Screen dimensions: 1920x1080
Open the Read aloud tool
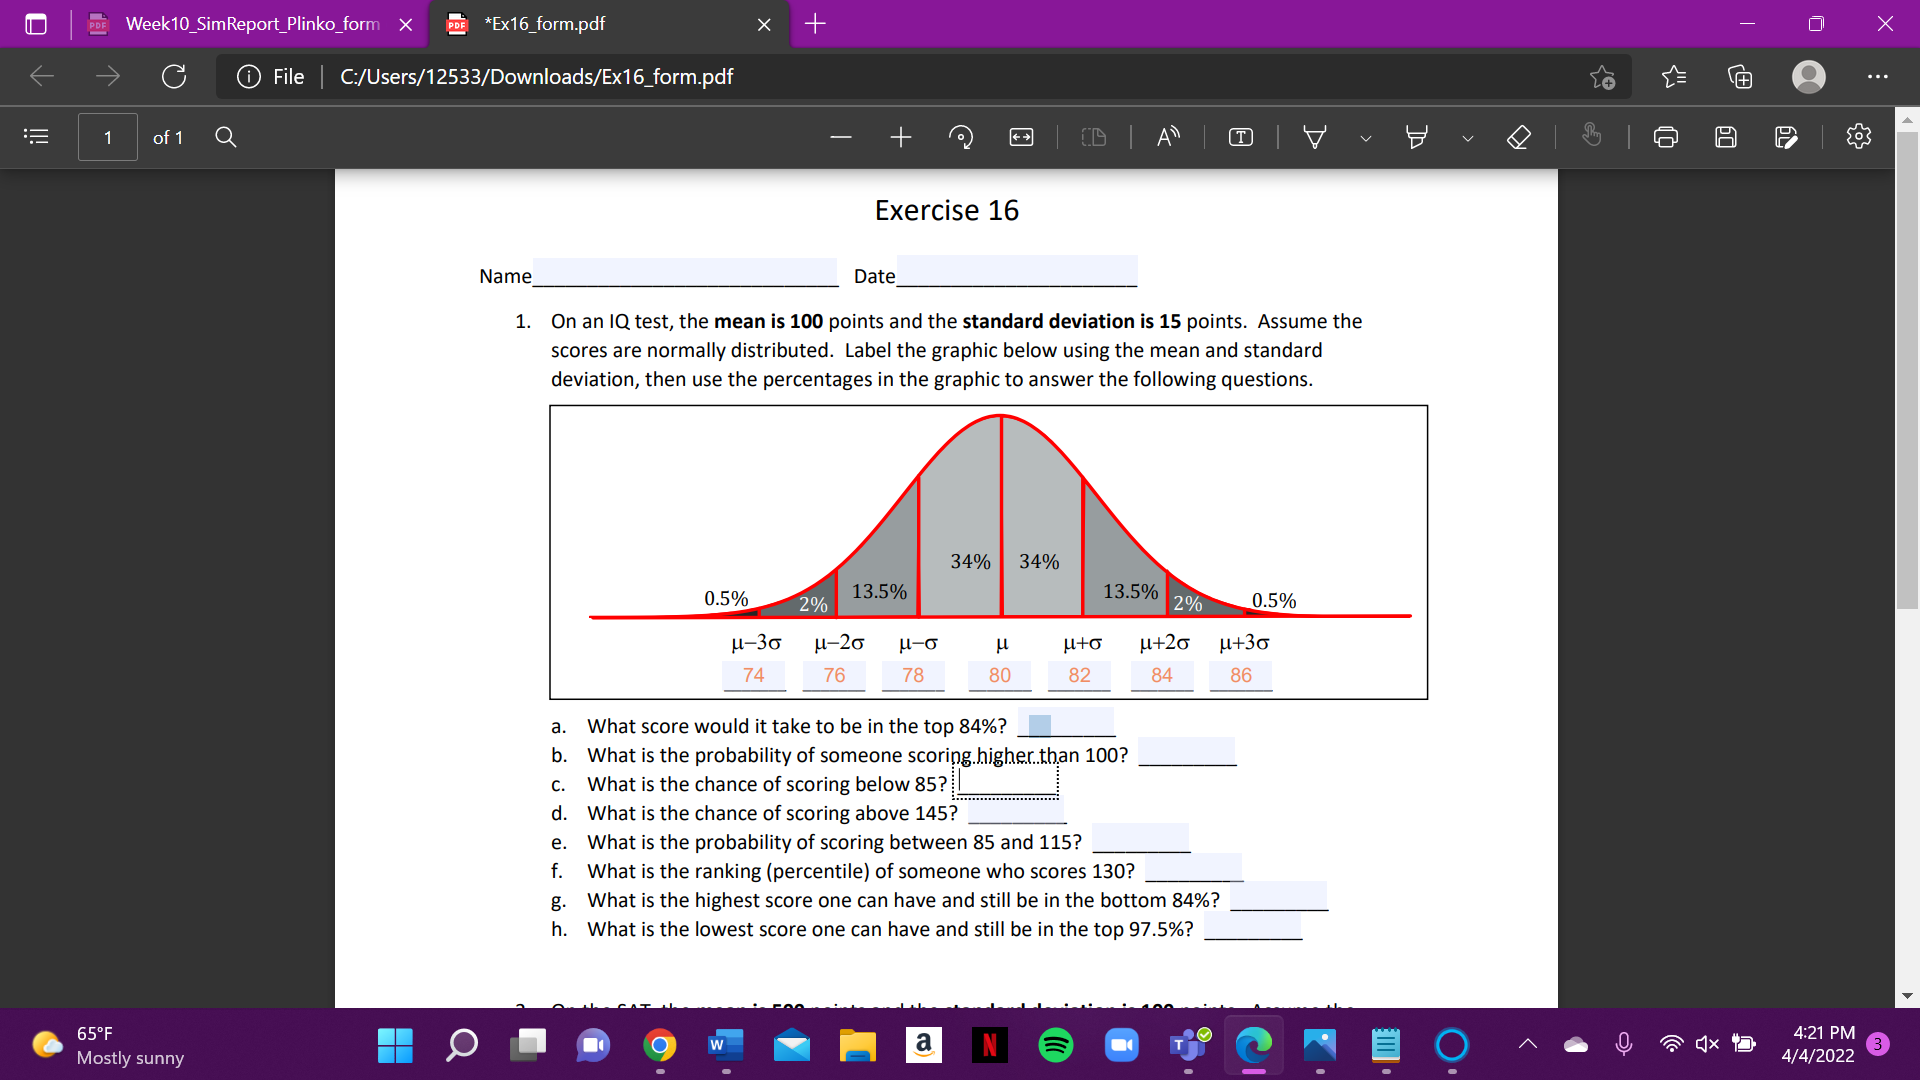coord(1166,137)
